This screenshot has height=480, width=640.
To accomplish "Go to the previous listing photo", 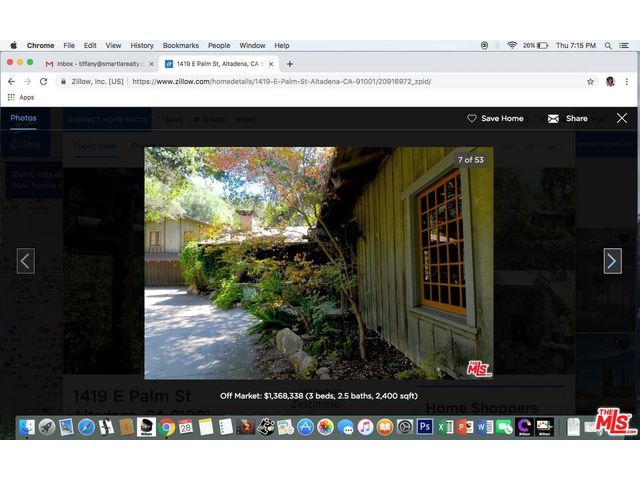I will coord(26,261).
